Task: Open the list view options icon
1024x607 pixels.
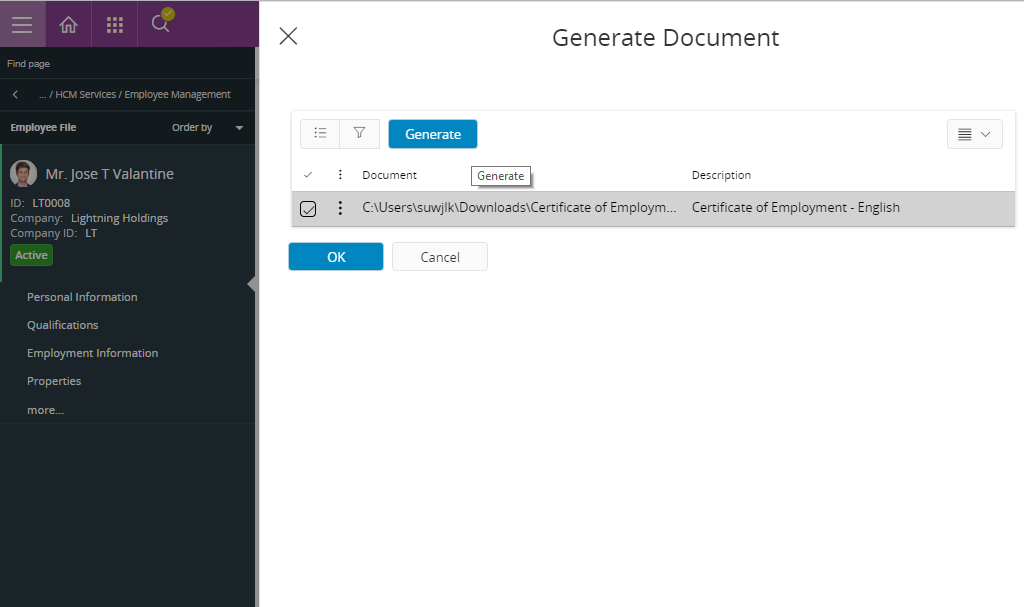Action: pyautogui.click(x=320, y=134)
